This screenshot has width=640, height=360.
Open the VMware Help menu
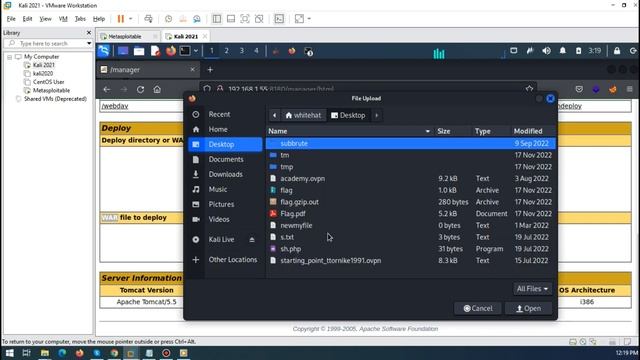tap(99, 19)
